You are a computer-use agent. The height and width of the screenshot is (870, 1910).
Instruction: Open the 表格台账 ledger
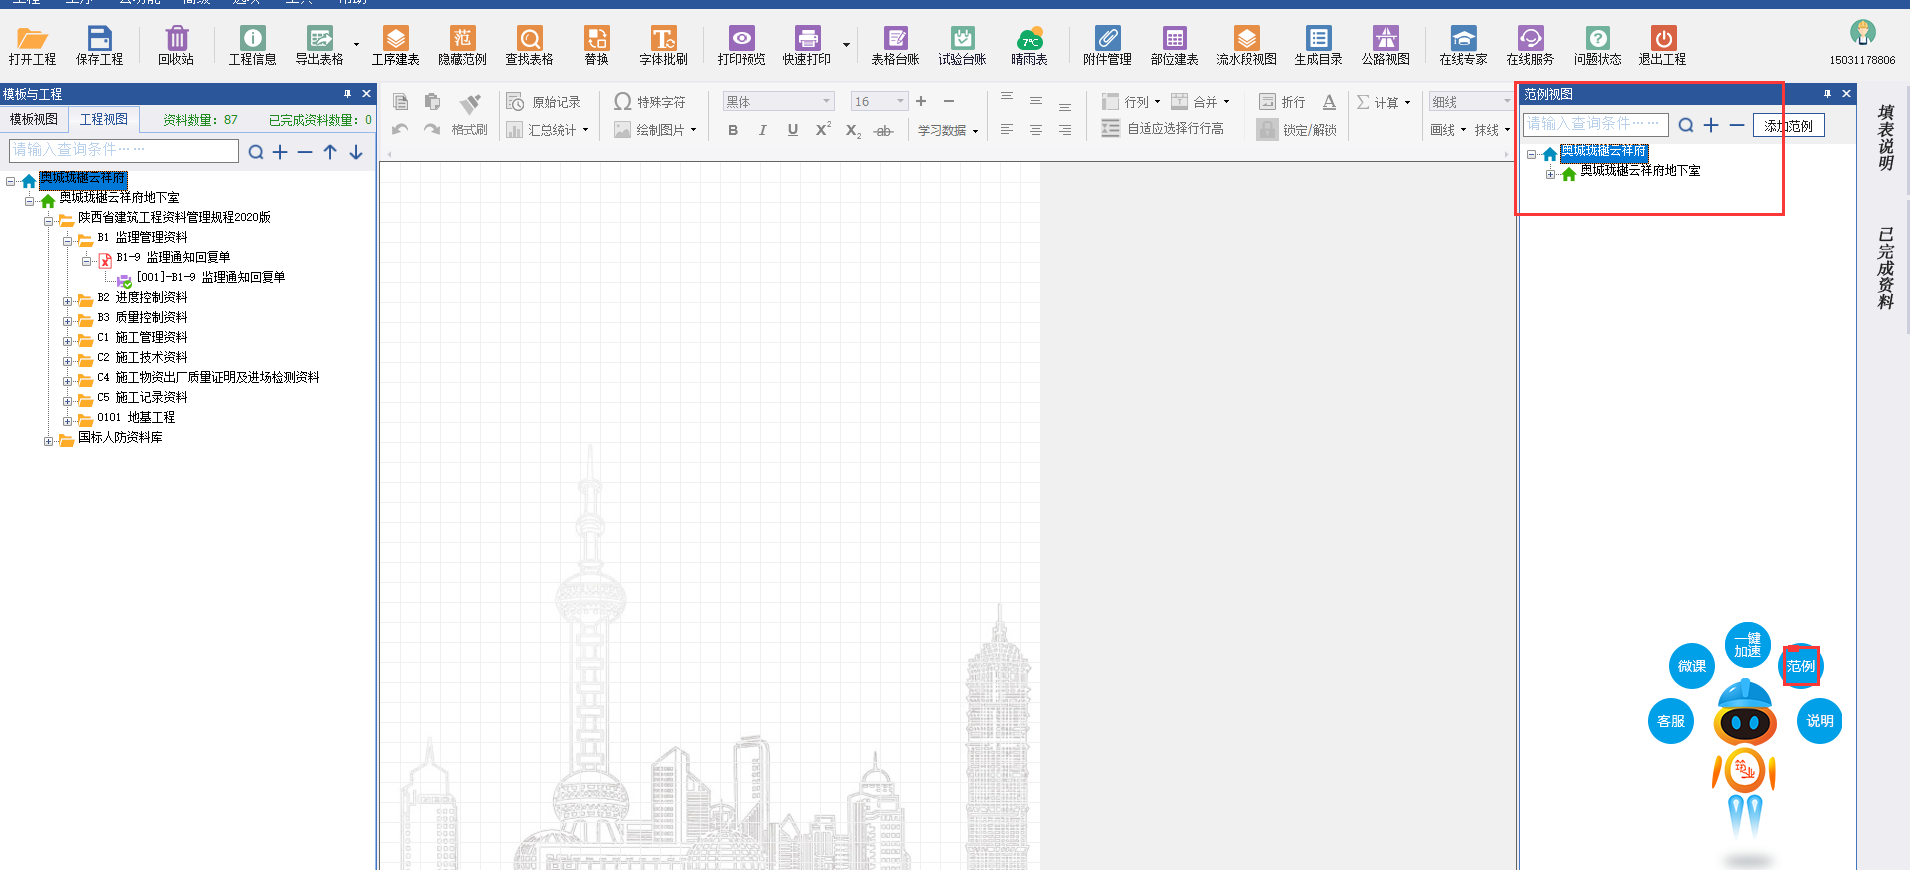click(895, 46)
